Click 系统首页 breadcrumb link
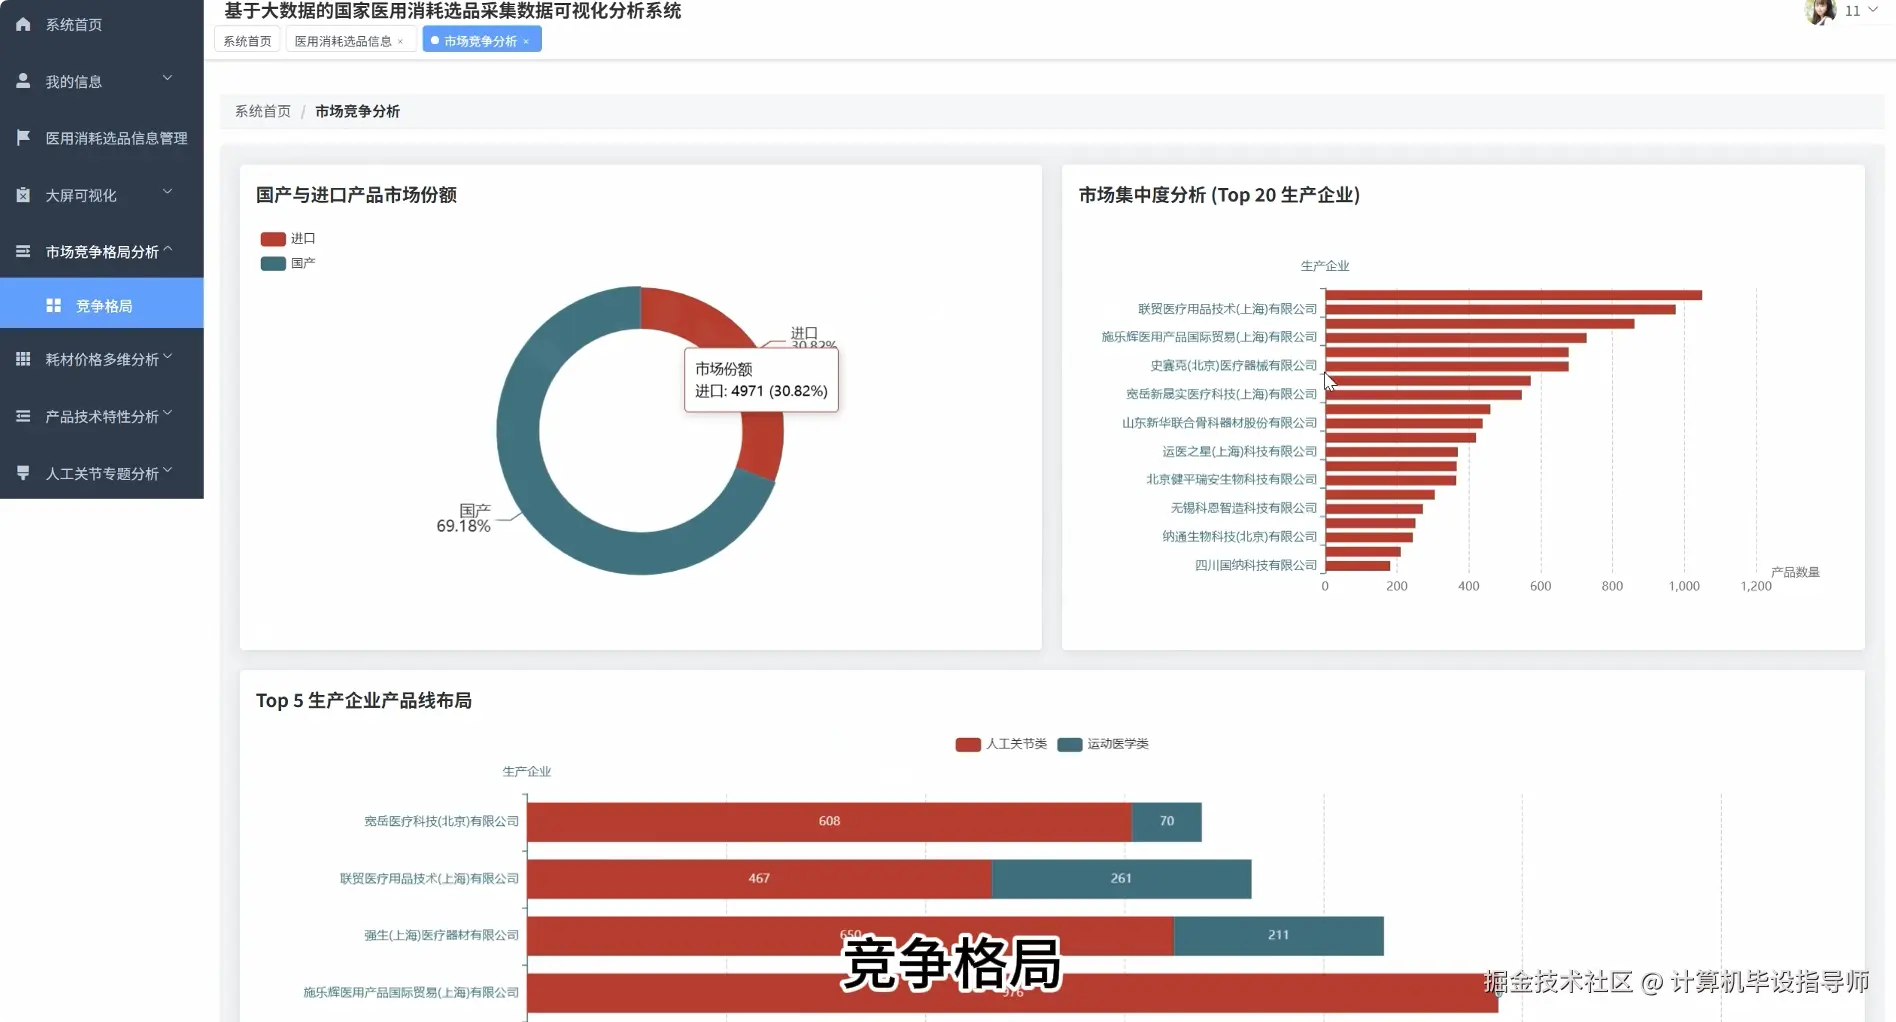1896x1022 pixels. 263,111
